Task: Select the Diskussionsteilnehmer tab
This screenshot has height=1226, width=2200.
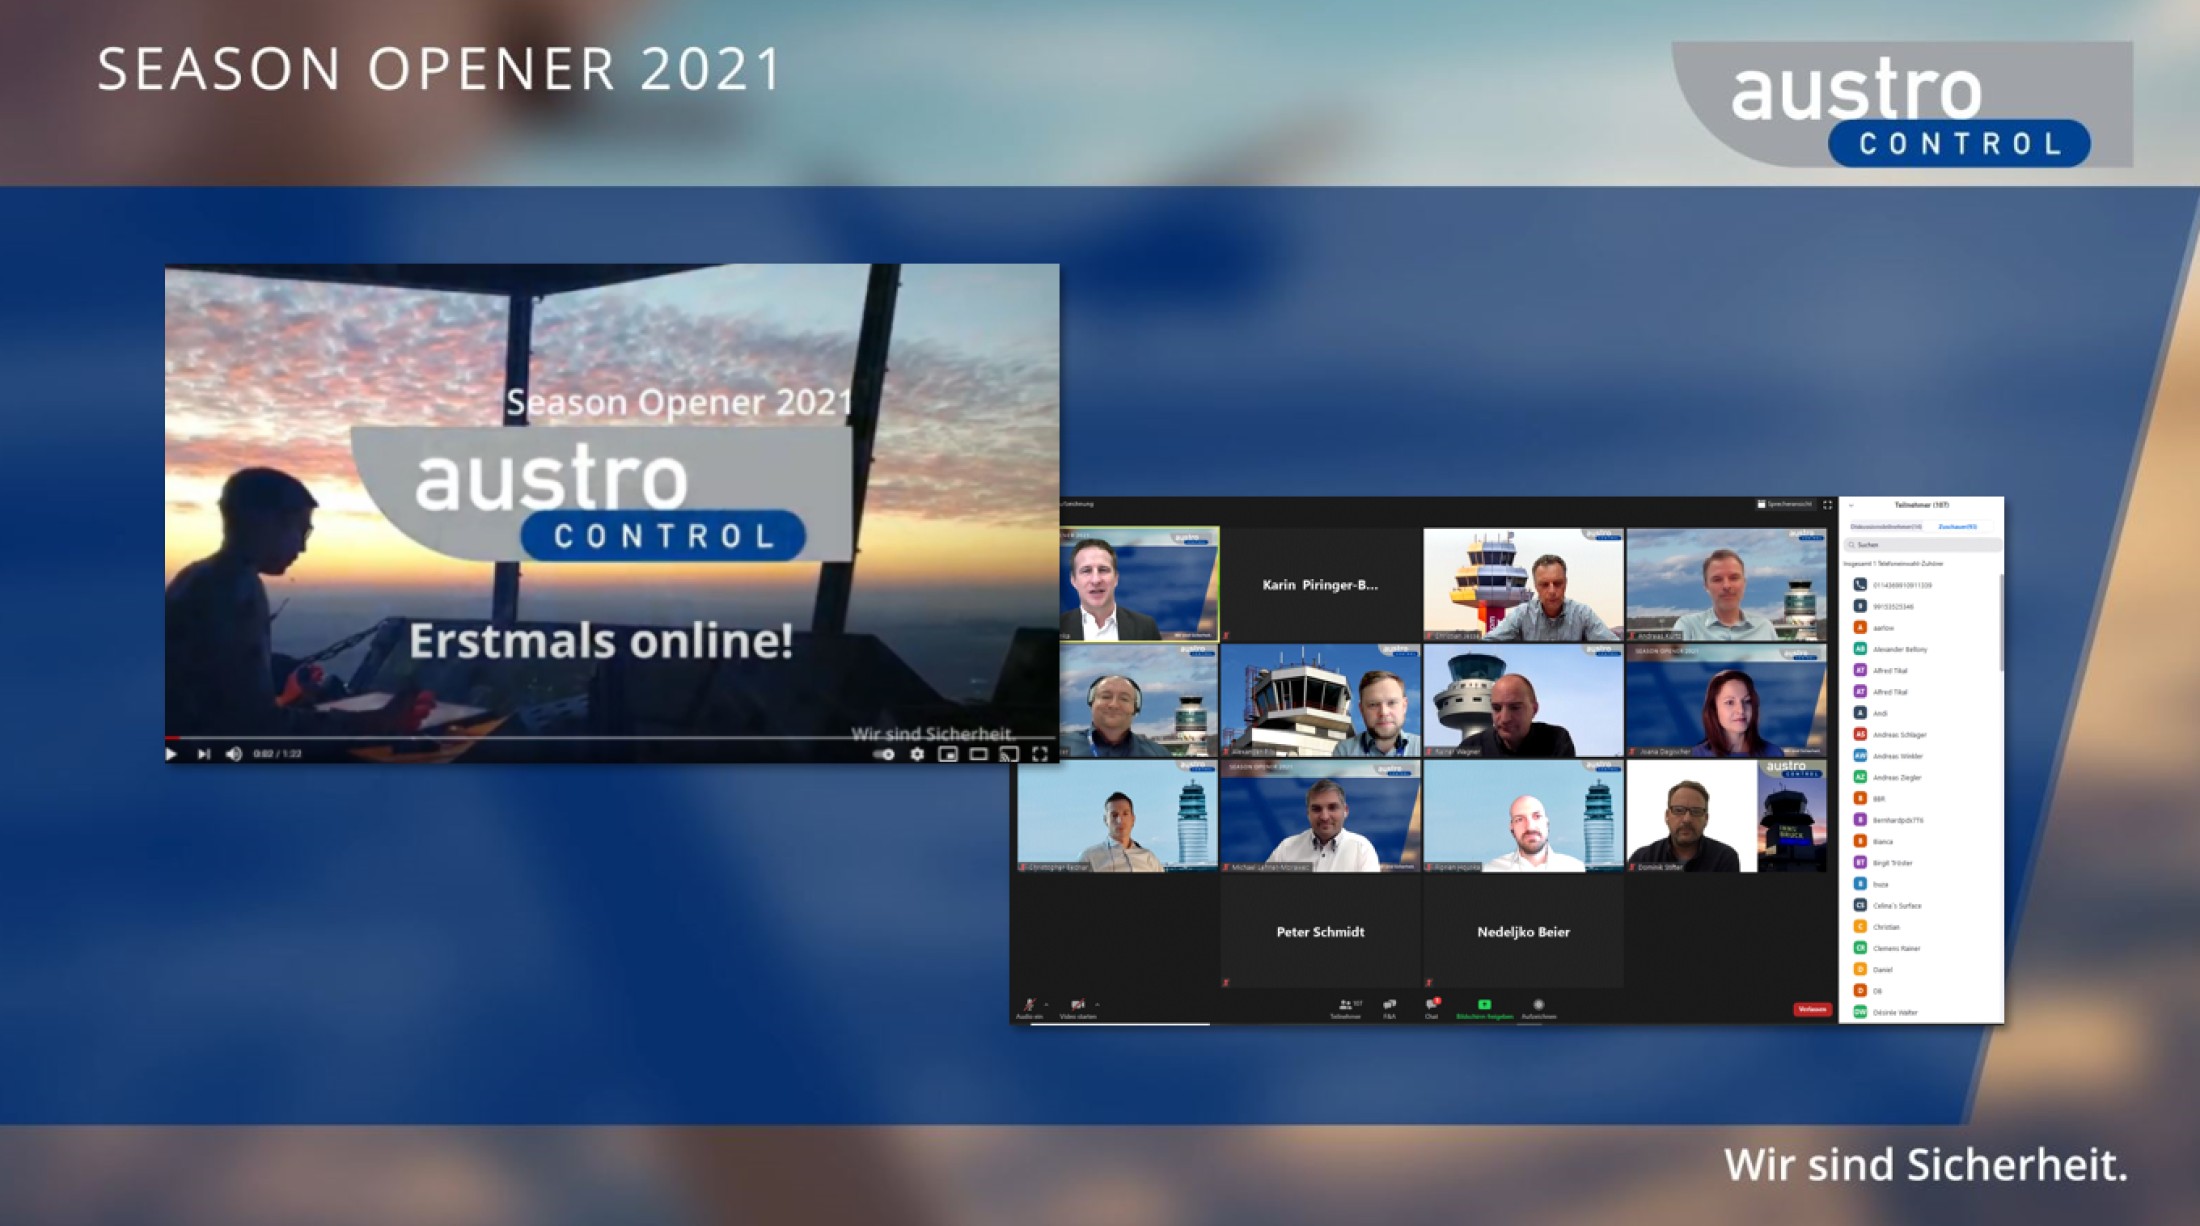Action: tap(1885, 526)
